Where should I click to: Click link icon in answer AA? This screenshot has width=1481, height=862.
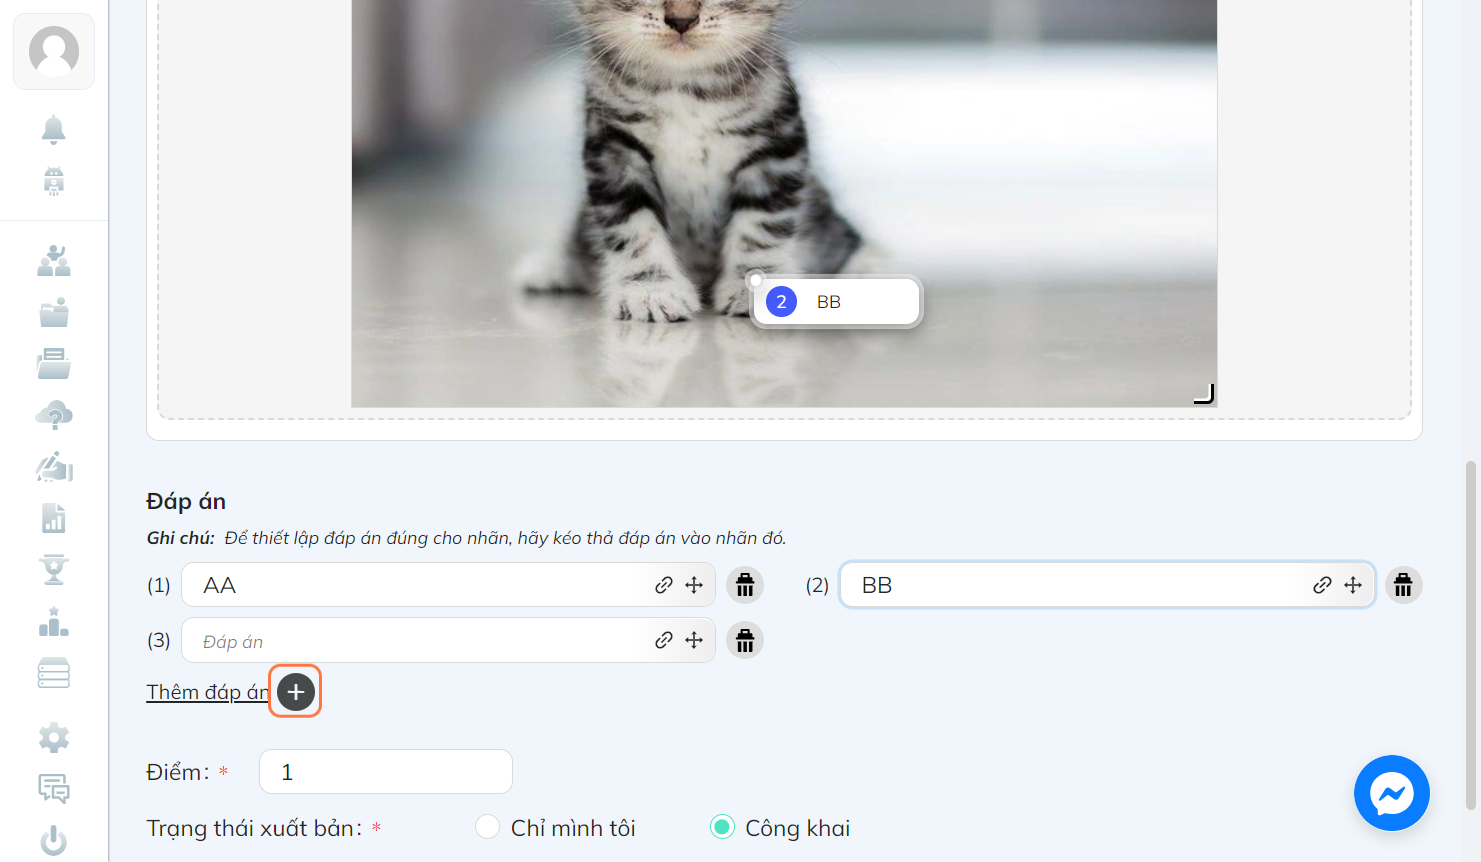tap(664, 585)
